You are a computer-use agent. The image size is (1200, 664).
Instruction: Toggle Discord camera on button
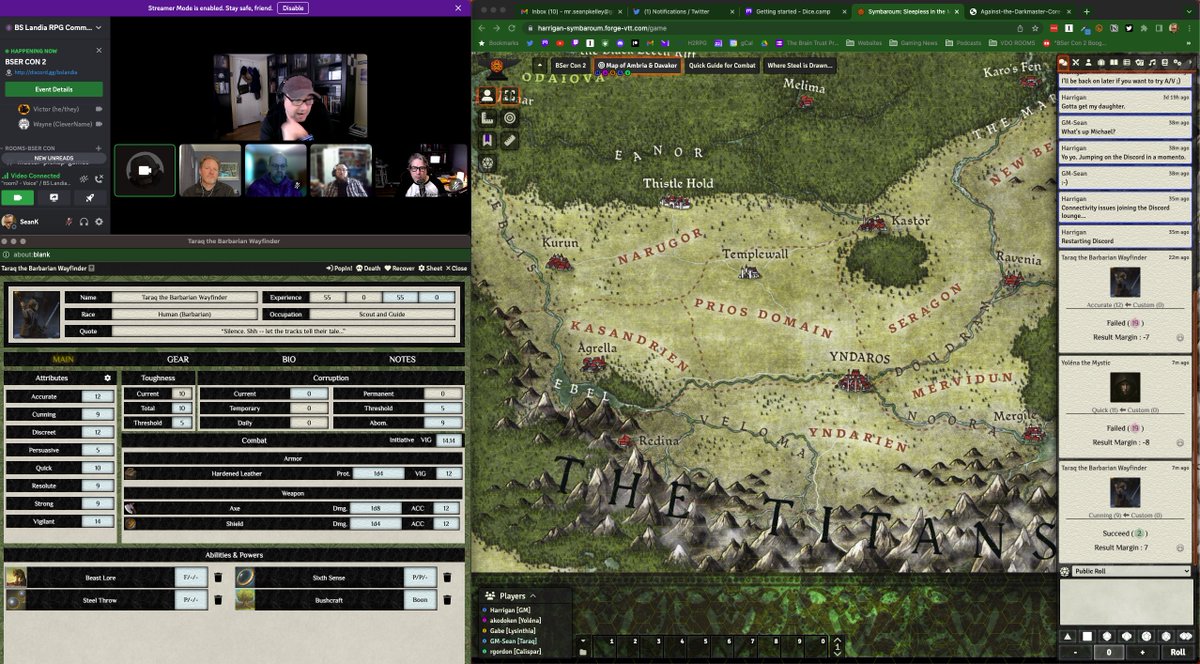(18, 198)
